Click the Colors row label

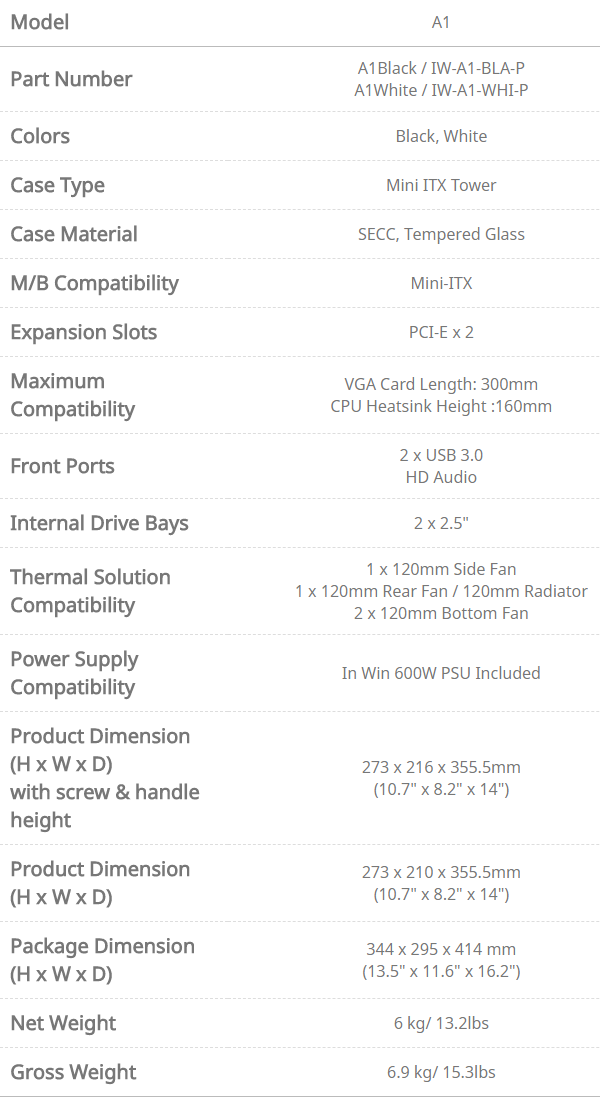(40, 136)
